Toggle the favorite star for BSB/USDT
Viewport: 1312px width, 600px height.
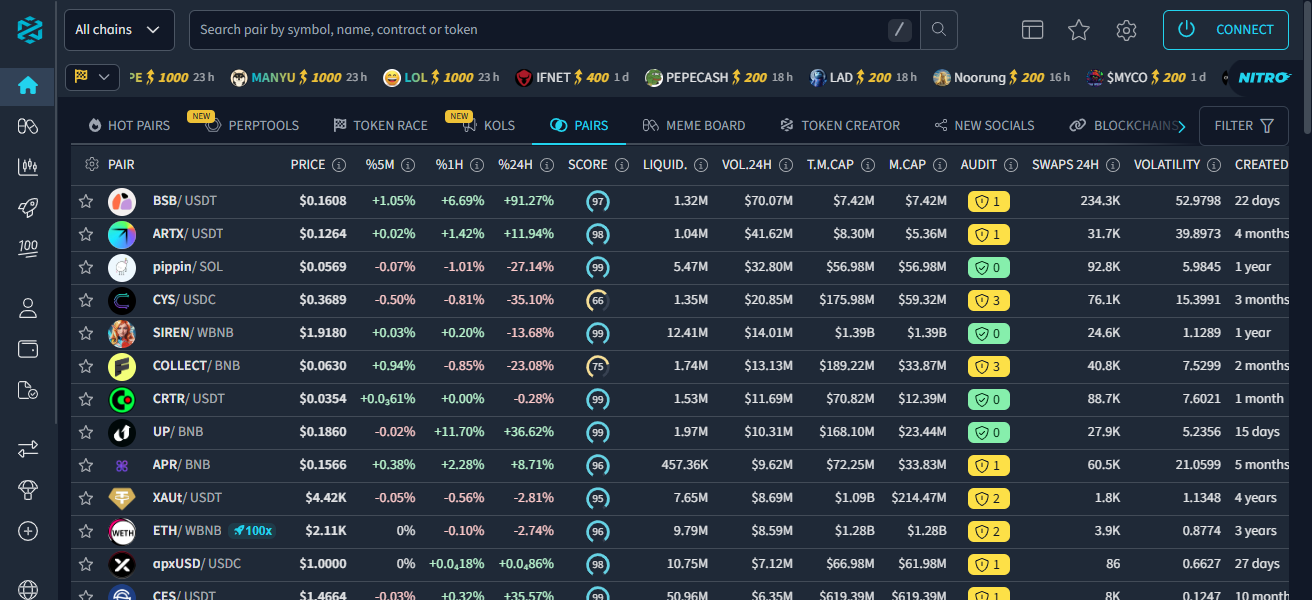(x=85, y=201)
